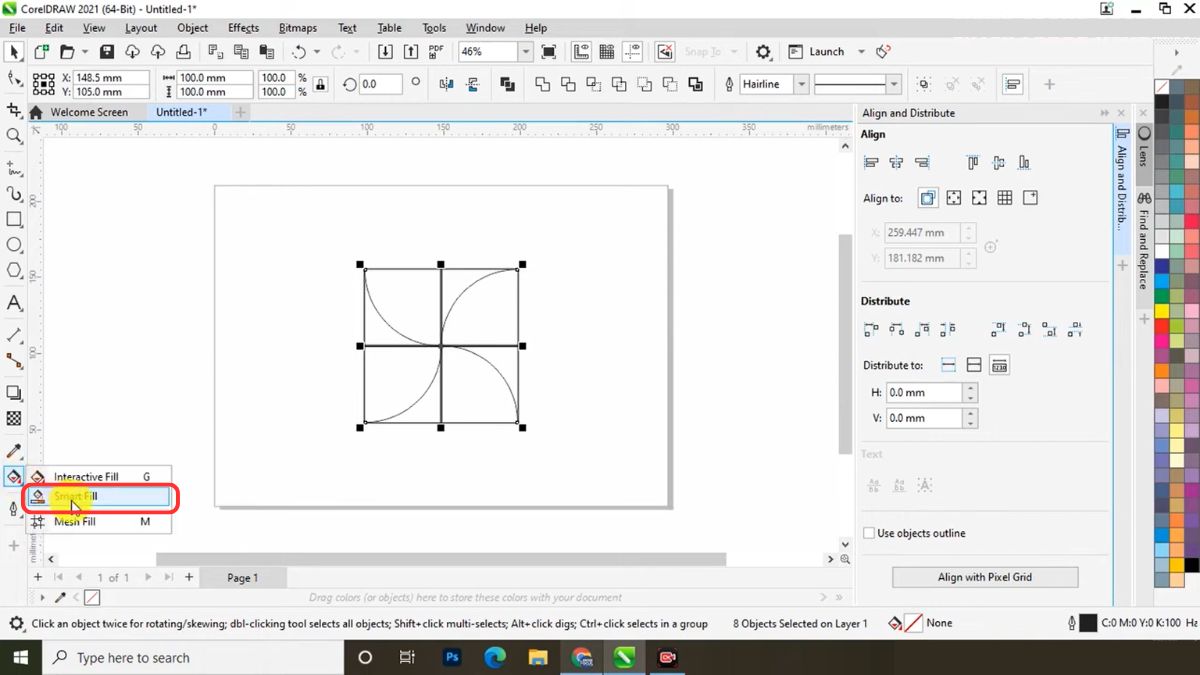The image size is (1200, 675).
Task: Open the Object menu
Action: tap(193, 28)
